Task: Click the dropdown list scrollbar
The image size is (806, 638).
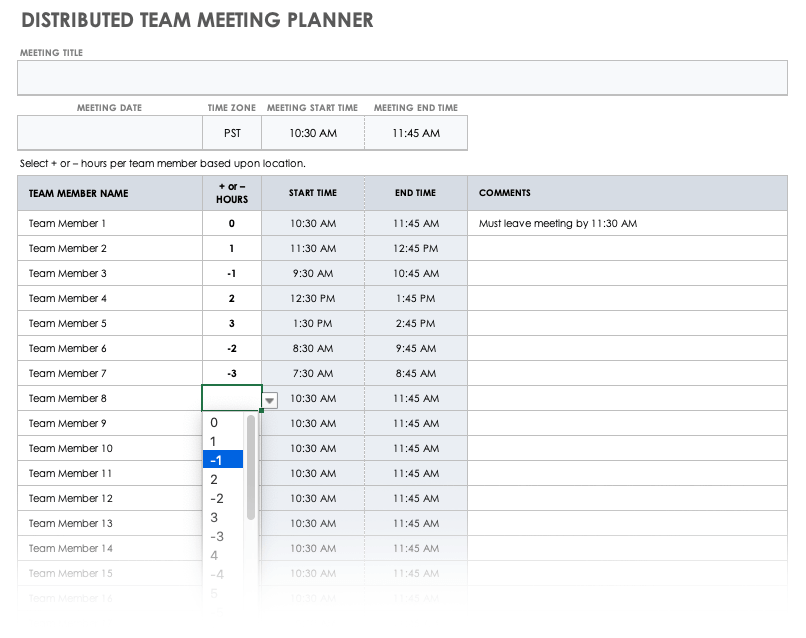Action: [x=251, y=468]
